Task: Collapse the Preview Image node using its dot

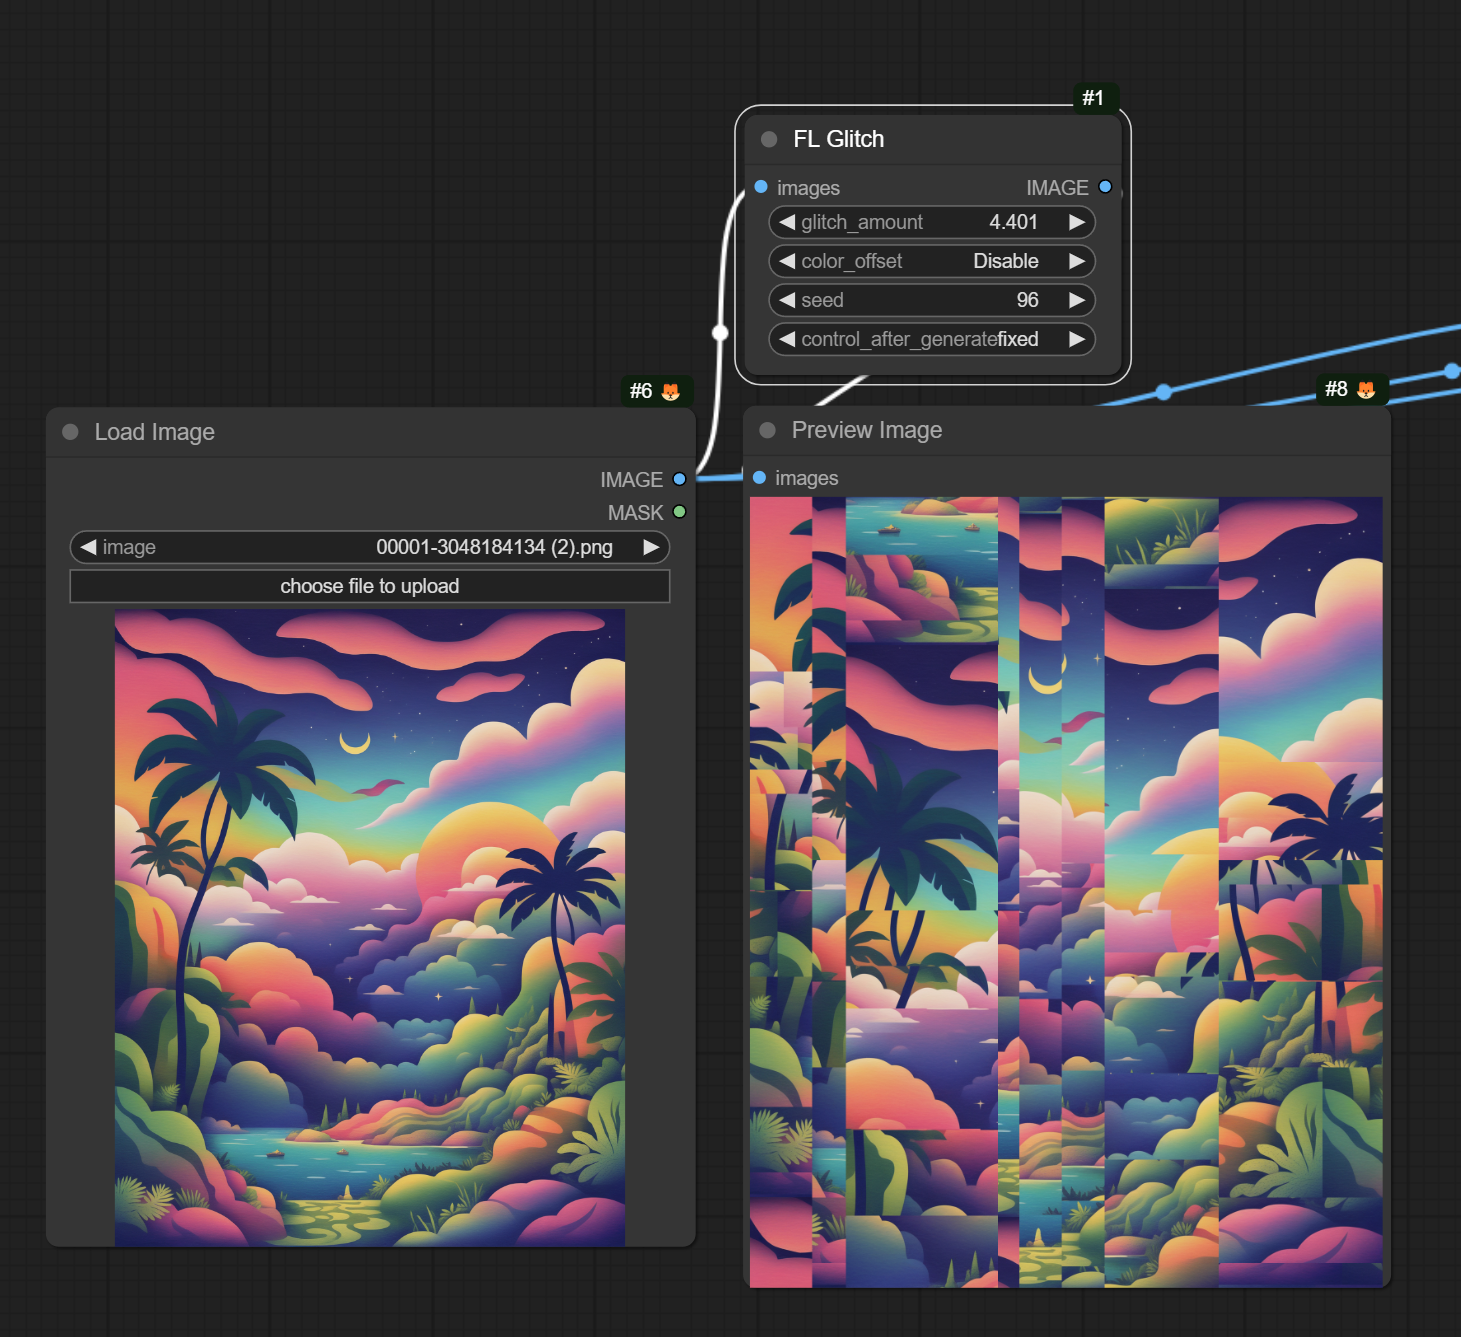Action: [768, 430]
